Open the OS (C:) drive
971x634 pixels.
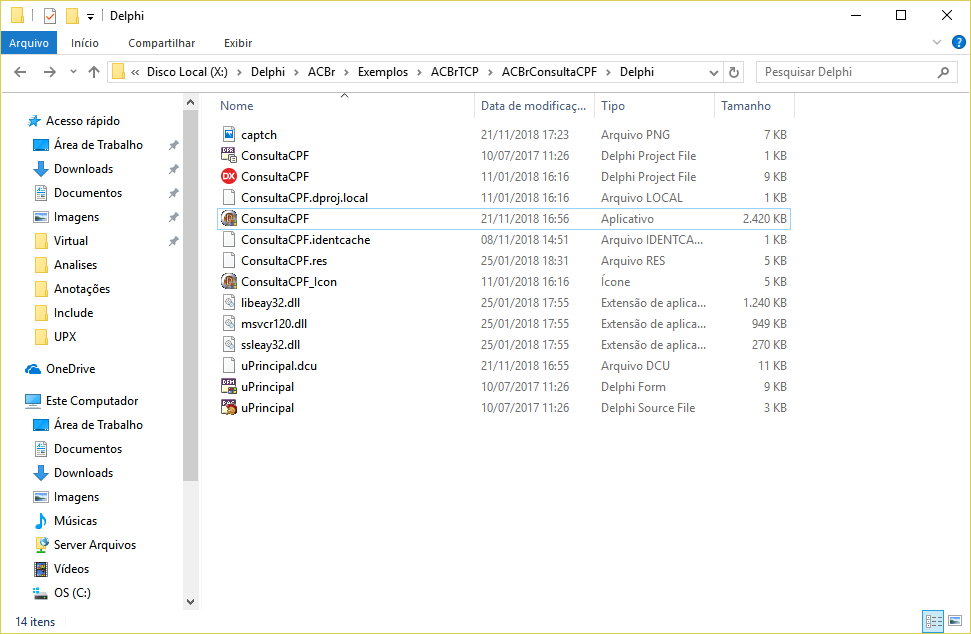click(72, 593)
